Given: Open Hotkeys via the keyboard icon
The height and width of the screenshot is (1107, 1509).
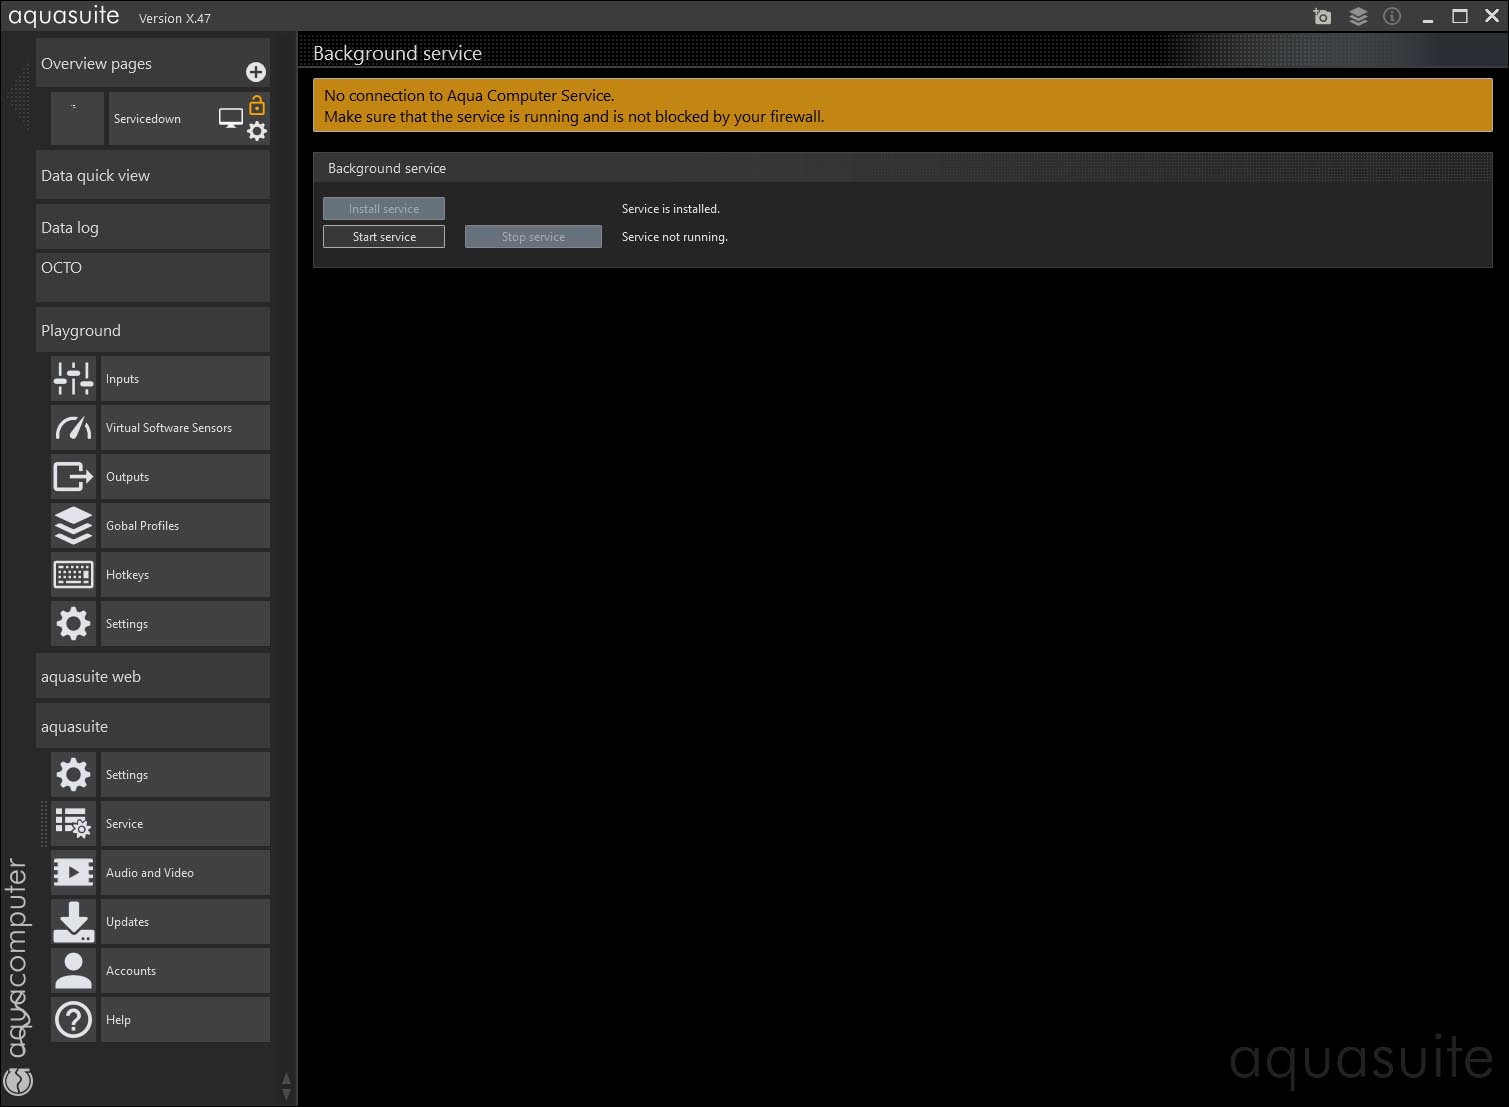Looking at the screenshot, I should pos(74,575).
